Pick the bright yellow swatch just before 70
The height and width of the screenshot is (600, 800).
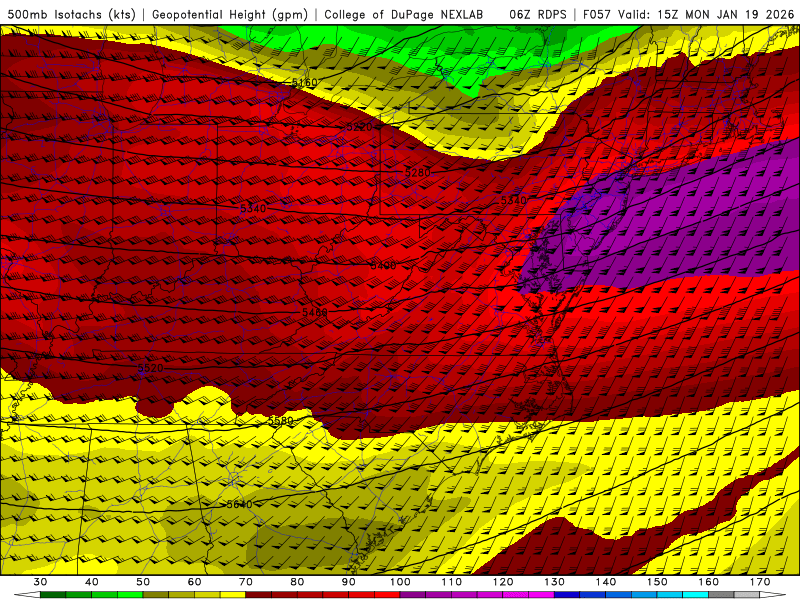click(233, 595)
